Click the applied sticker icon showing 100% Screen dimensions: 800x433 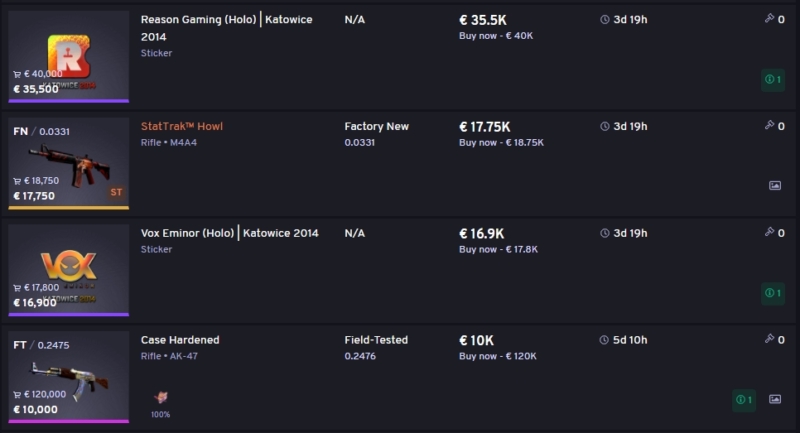click(x=160, y=397)
